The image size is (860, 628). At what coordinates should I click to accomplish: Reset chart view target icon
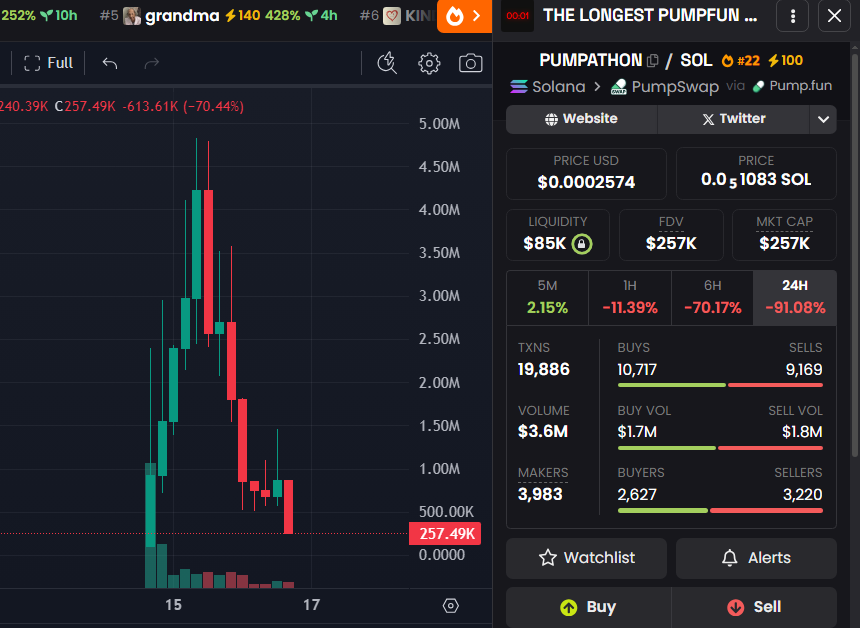click(450, 606)
